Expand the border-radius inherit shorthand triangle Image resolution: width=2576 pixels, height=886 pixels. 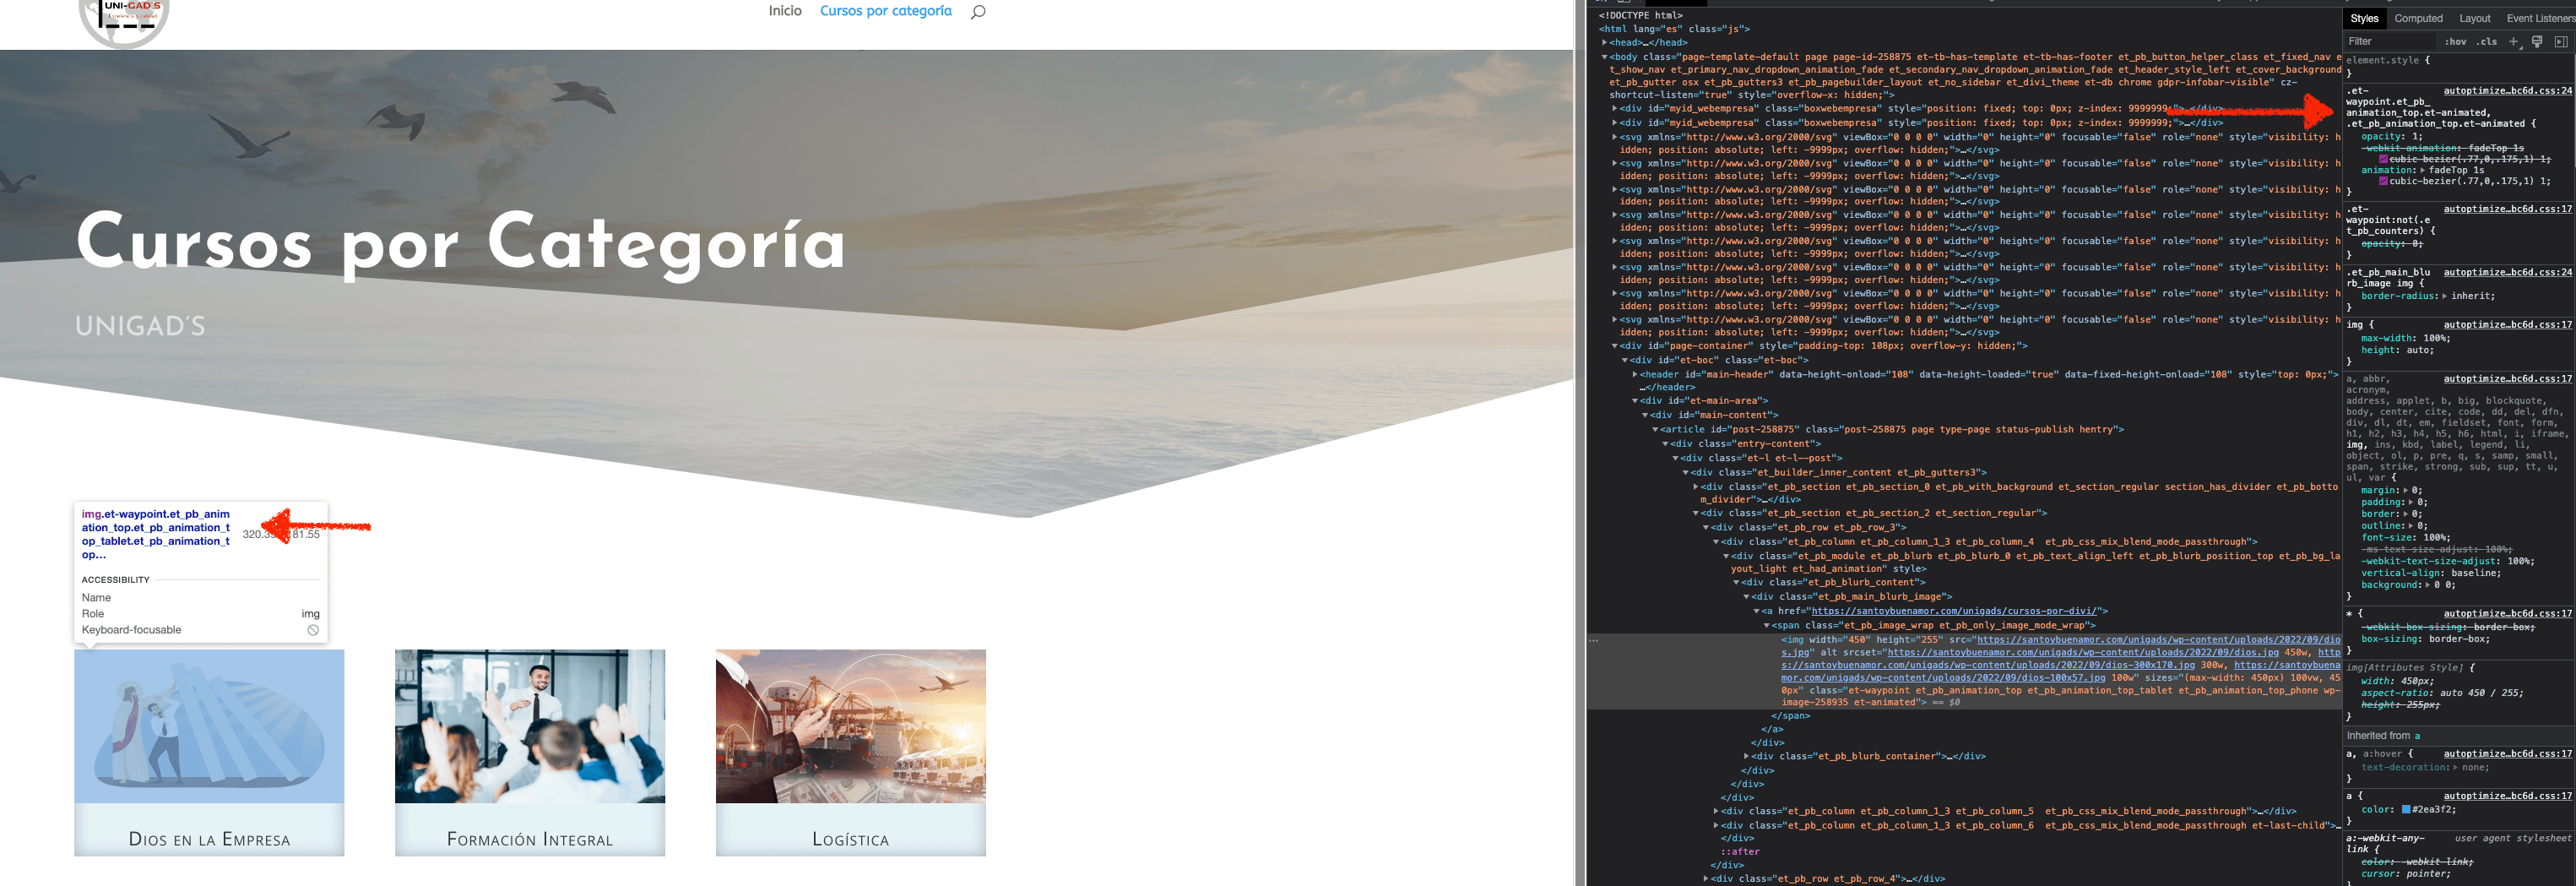pyautogui.click(x=2444, y=297)
